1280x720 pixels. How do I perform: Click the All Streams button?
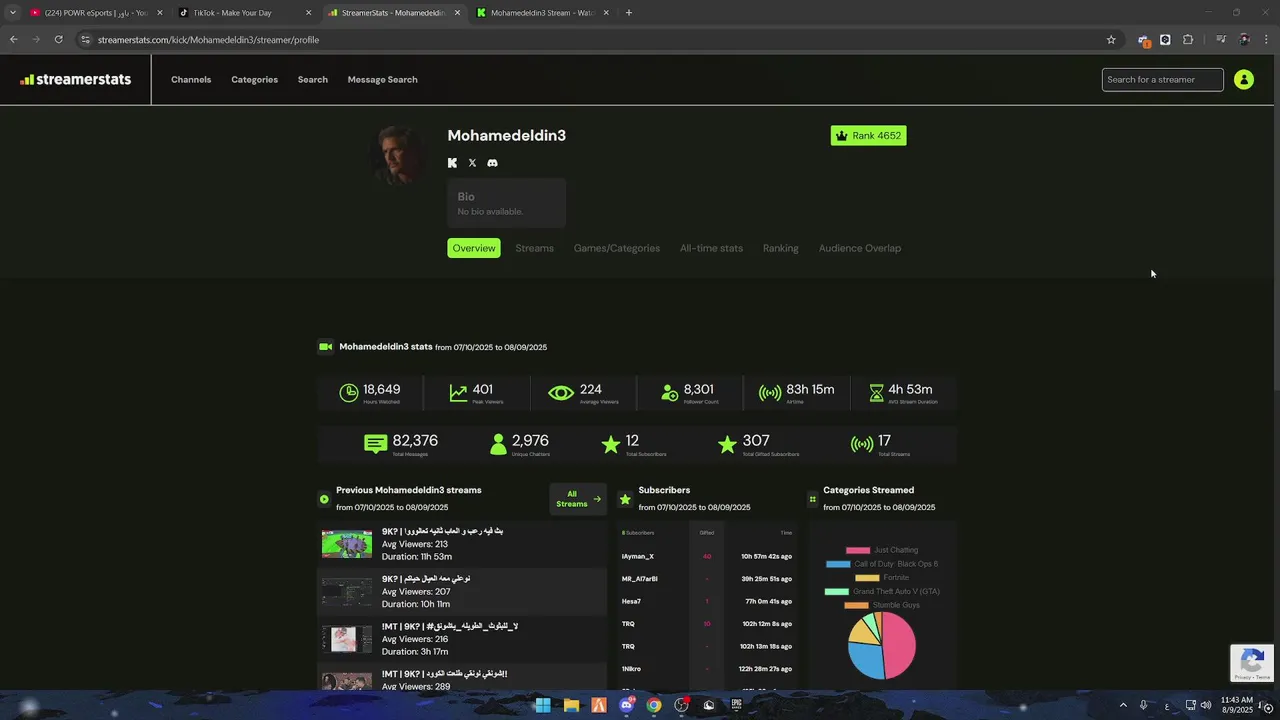[x=577, y=499]
